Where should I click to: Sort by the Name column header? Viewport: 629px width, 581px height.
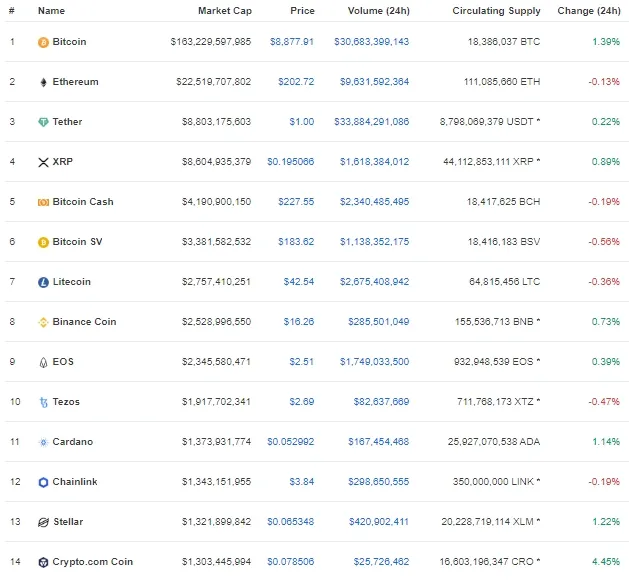click(x=51, y=11)
